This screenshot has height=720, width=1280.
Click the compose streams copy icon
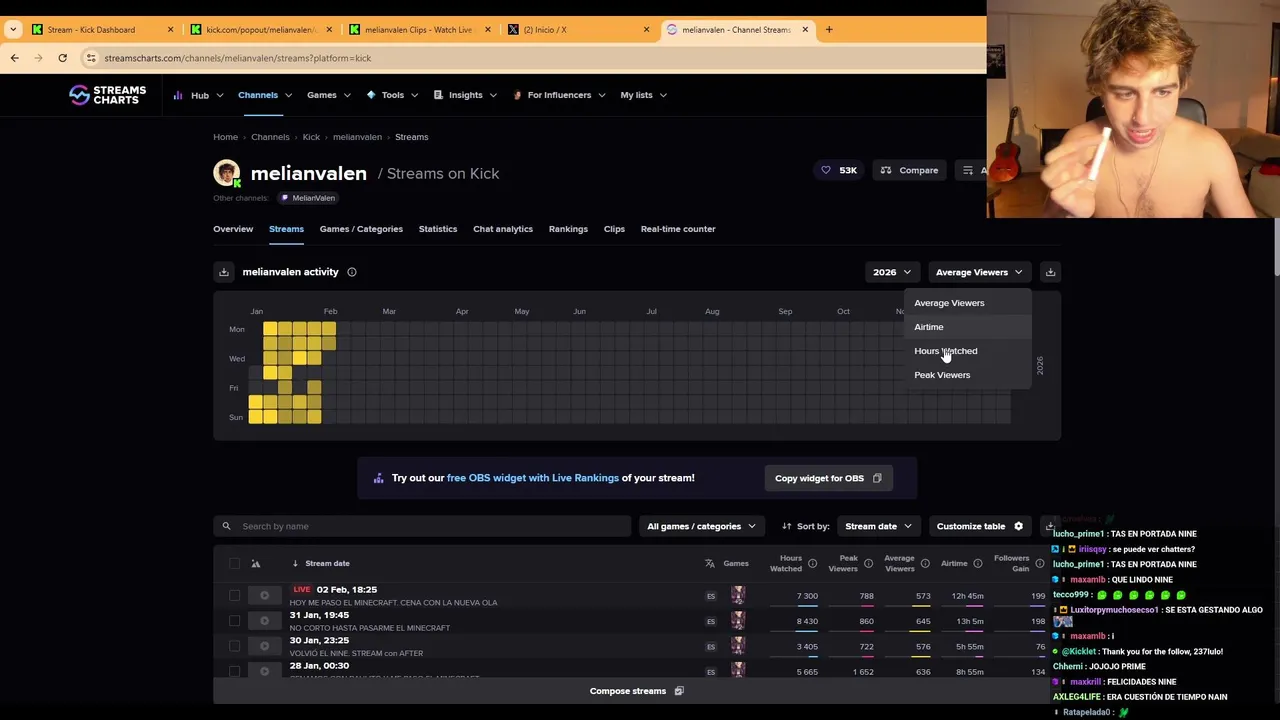click(x=679, y=691)
